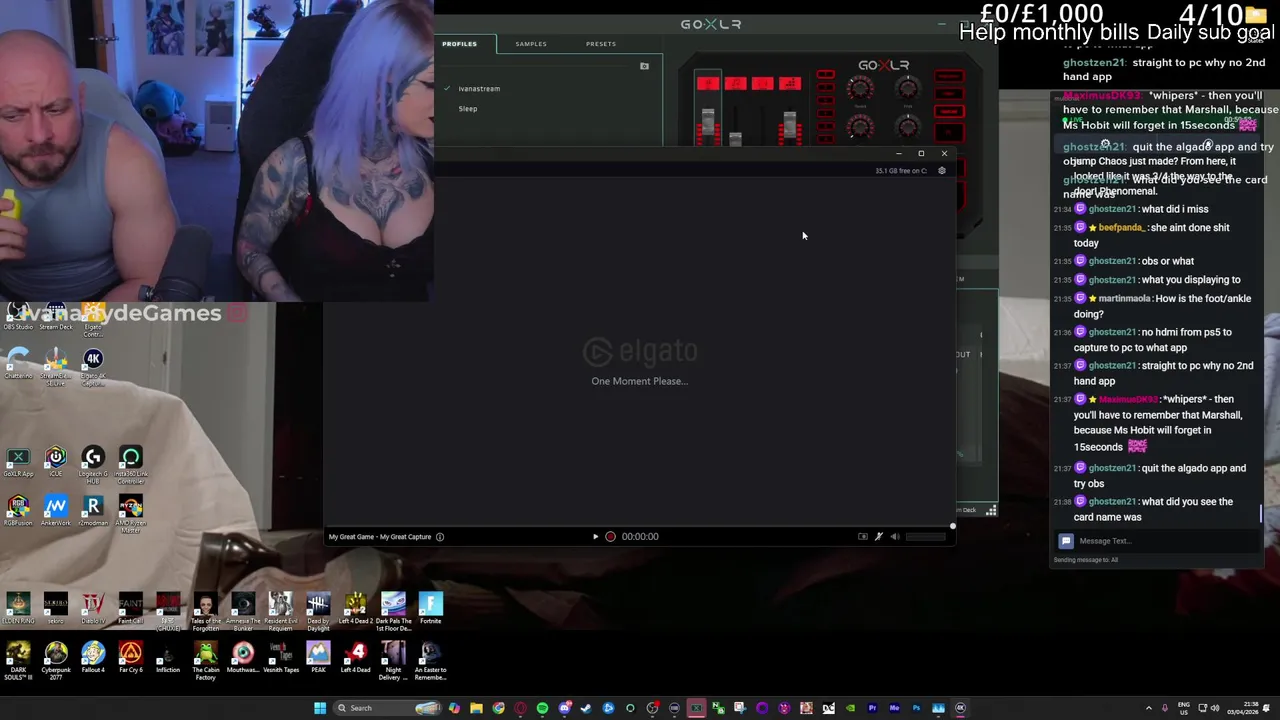Open RGBFusion desktop shortcut
Viewport: 1280px width, 720px height.
(18, 511)
